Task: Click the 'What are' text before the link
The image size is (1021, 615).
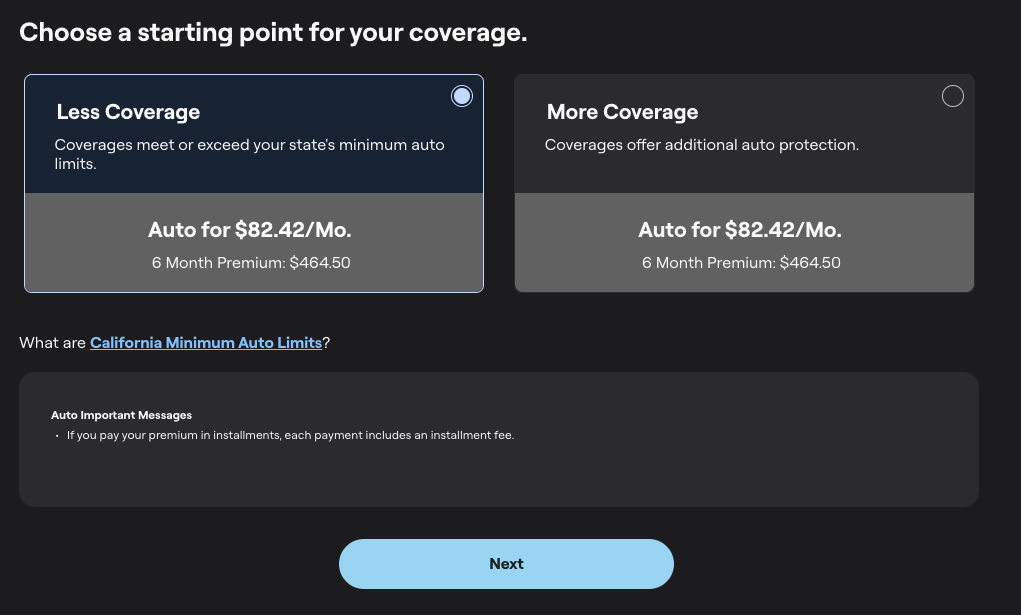Action: pyautogui.click(x=52, y=342)
